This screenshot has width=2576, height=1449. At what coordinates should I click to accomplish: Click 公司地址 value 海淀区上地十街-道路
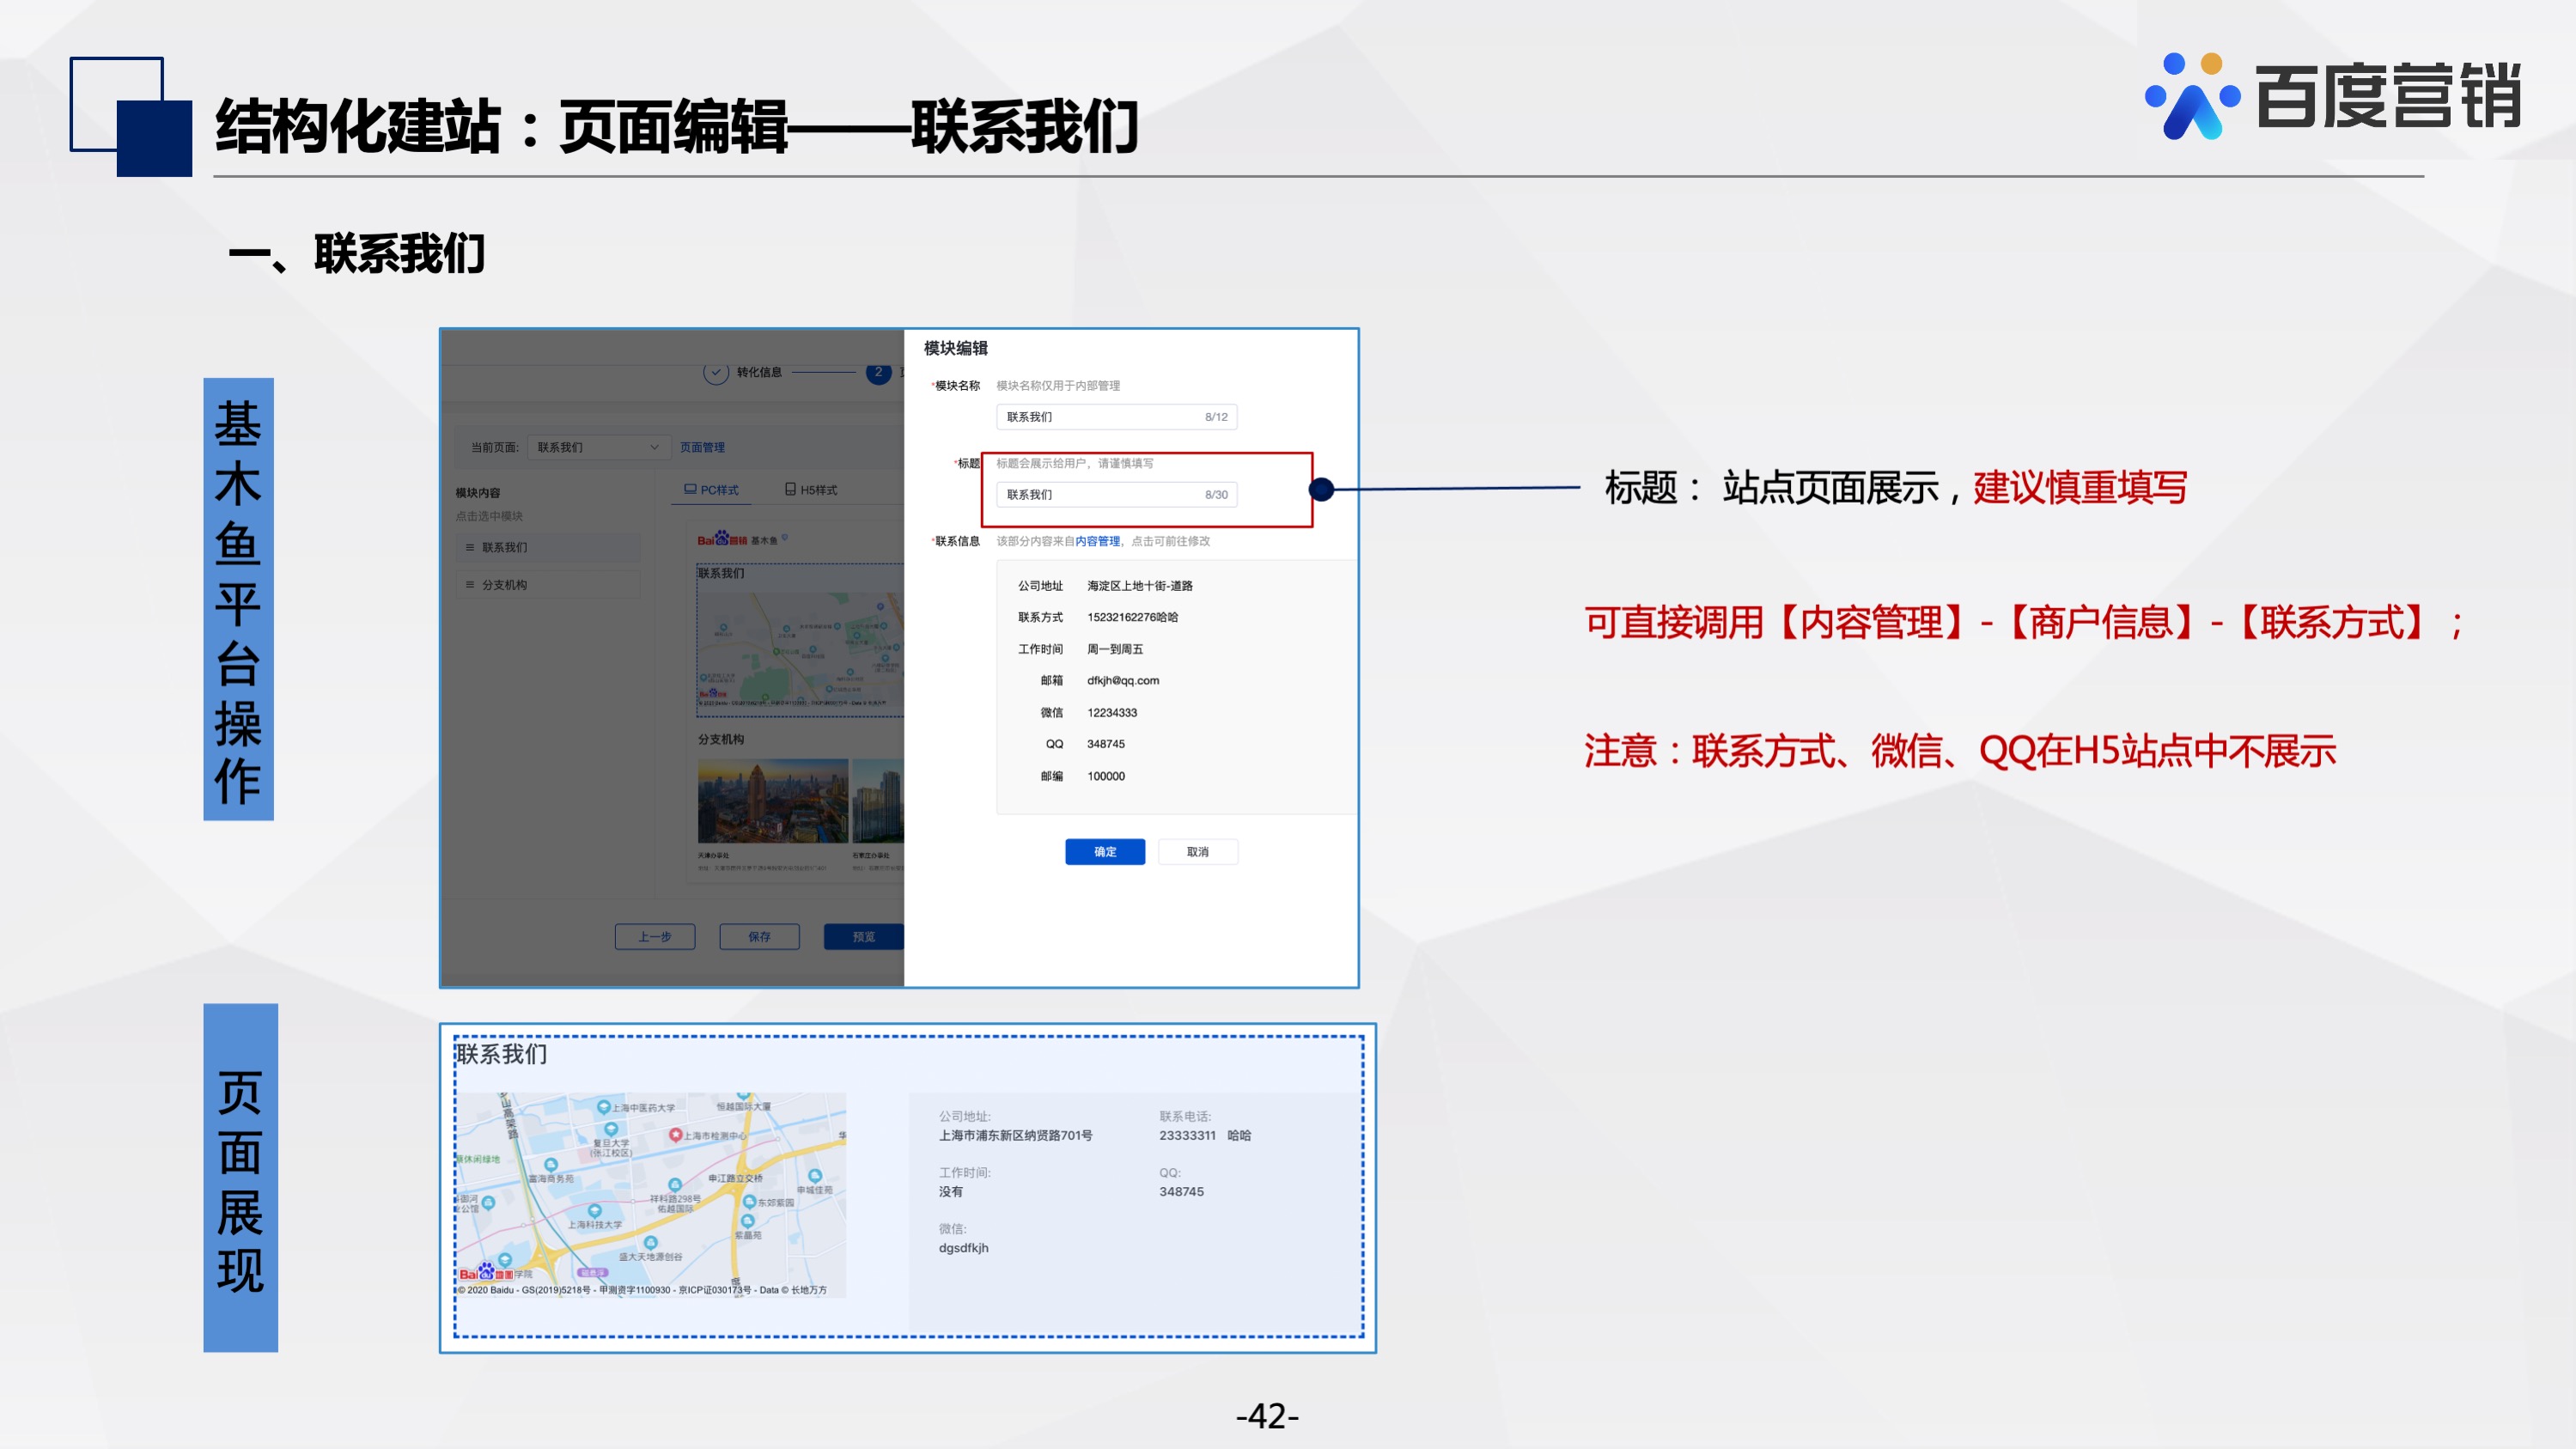[x=1139, y=585]
